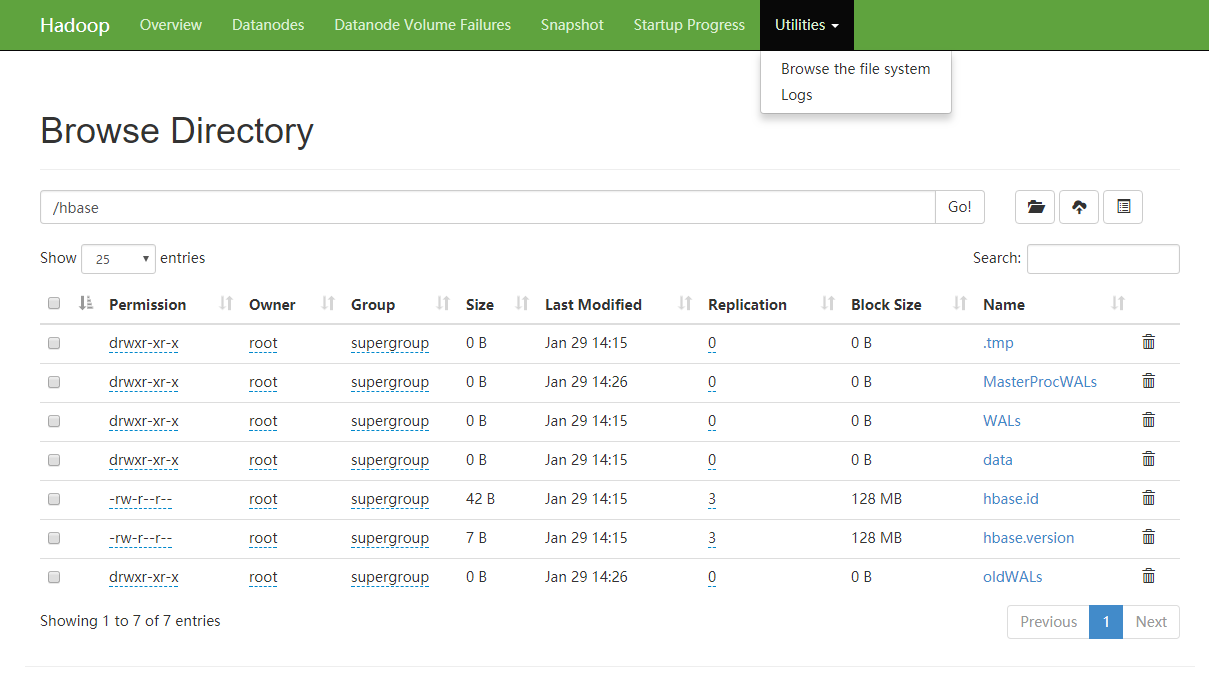Open the oldWALs directory link
This screenshot has height=673, width=1209.
click(x=1013, y=577)
